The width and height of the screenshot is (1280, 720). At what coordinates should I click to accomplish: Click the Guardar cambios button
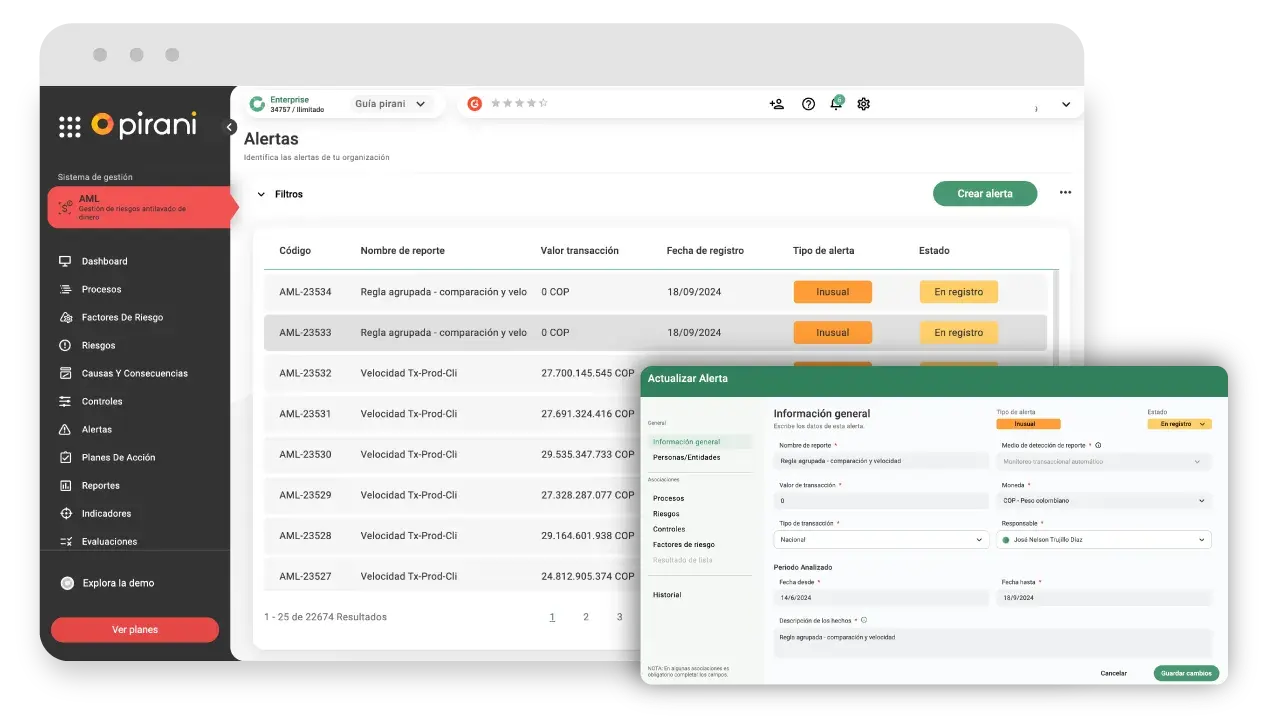tap(1186, 673)
